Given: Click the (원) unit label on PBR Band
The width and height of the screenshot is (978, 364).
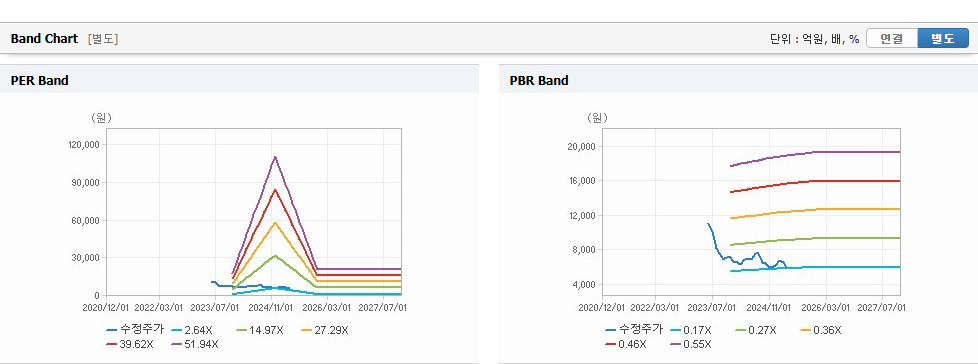Looking at the screenshot, I should coord(597,118).
